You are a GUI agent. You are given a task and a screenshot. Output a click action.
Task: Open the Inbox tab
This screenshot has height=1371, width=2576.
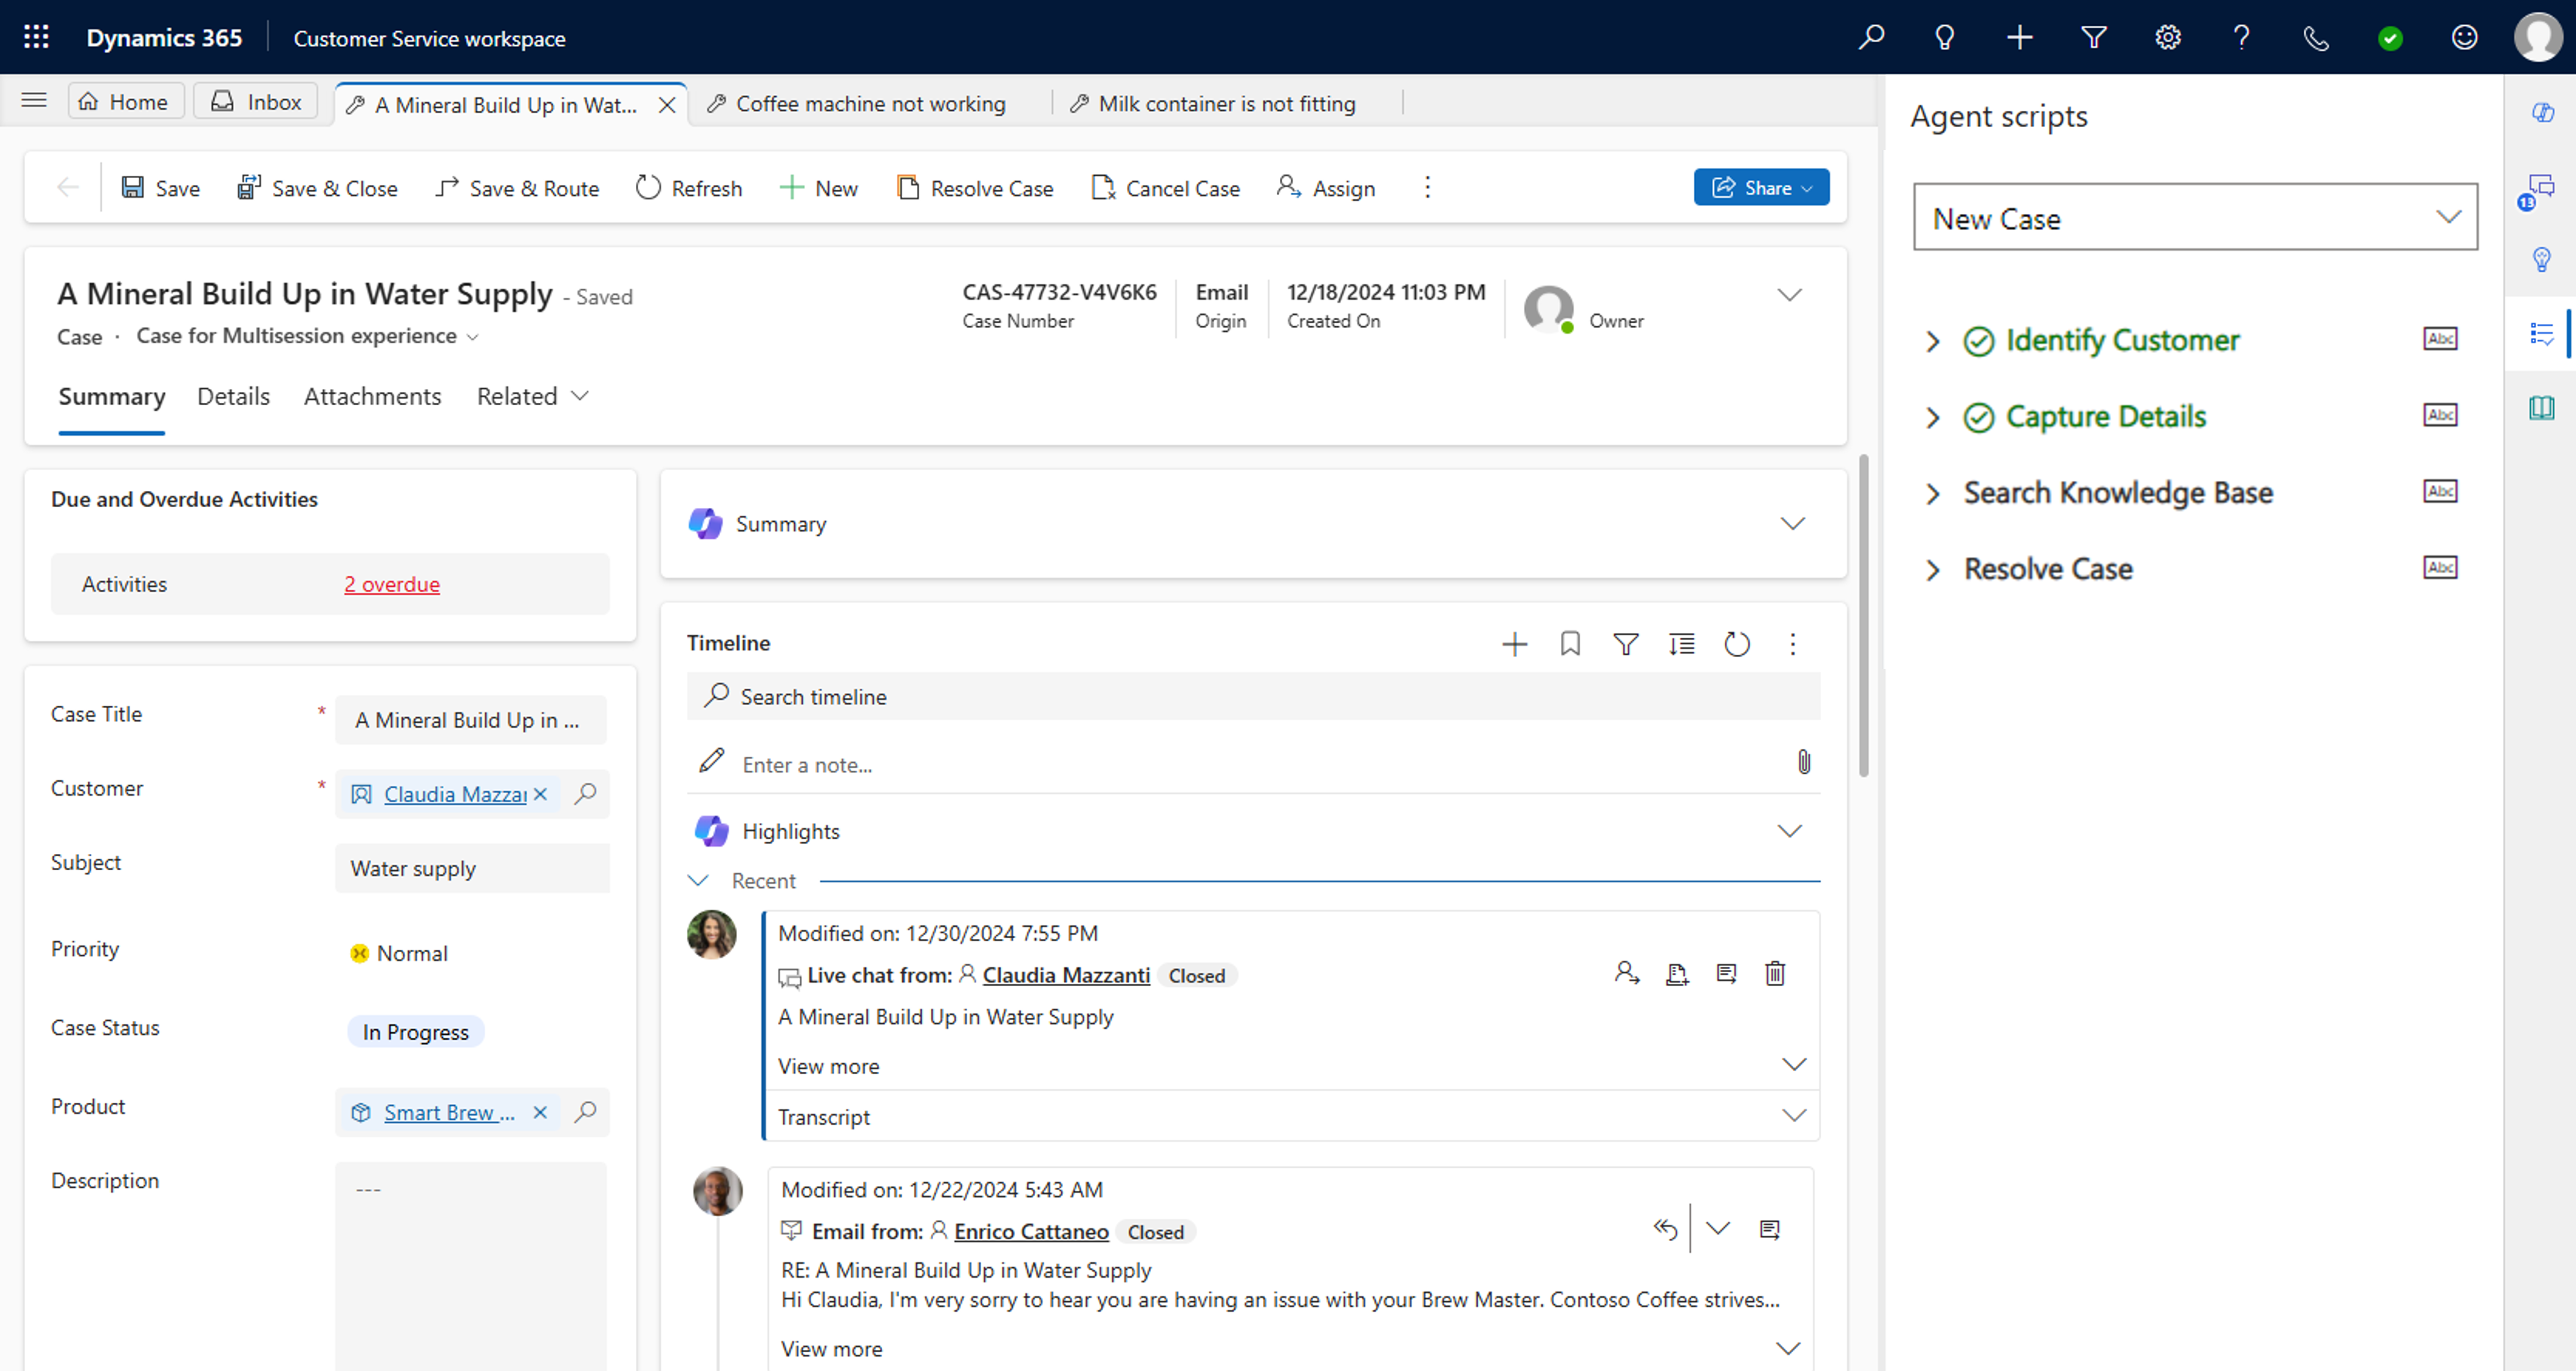[x=256, y=101]
